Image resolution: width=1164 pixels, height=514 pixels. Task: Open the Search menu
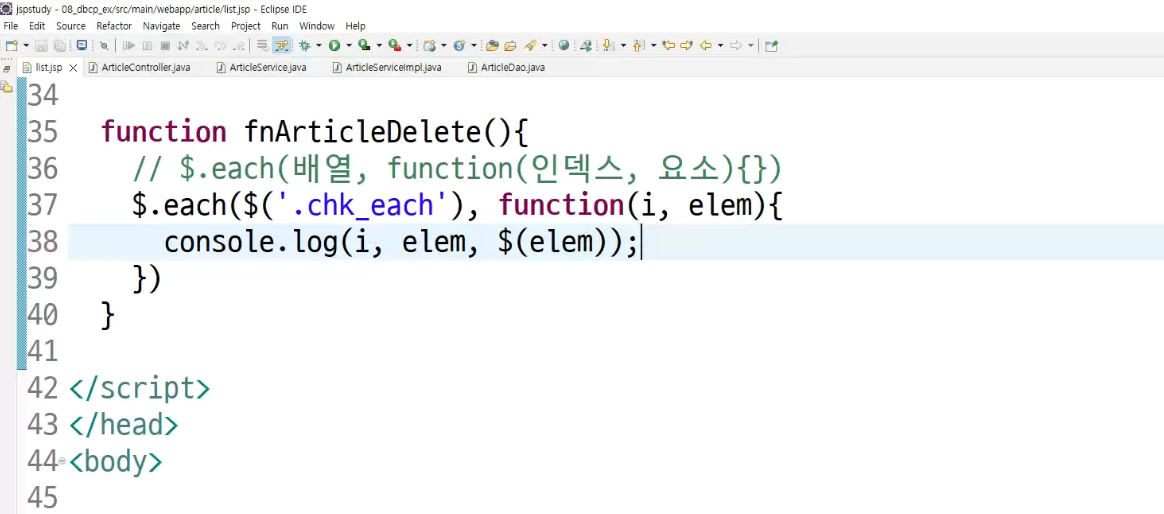tap(206, 26)
